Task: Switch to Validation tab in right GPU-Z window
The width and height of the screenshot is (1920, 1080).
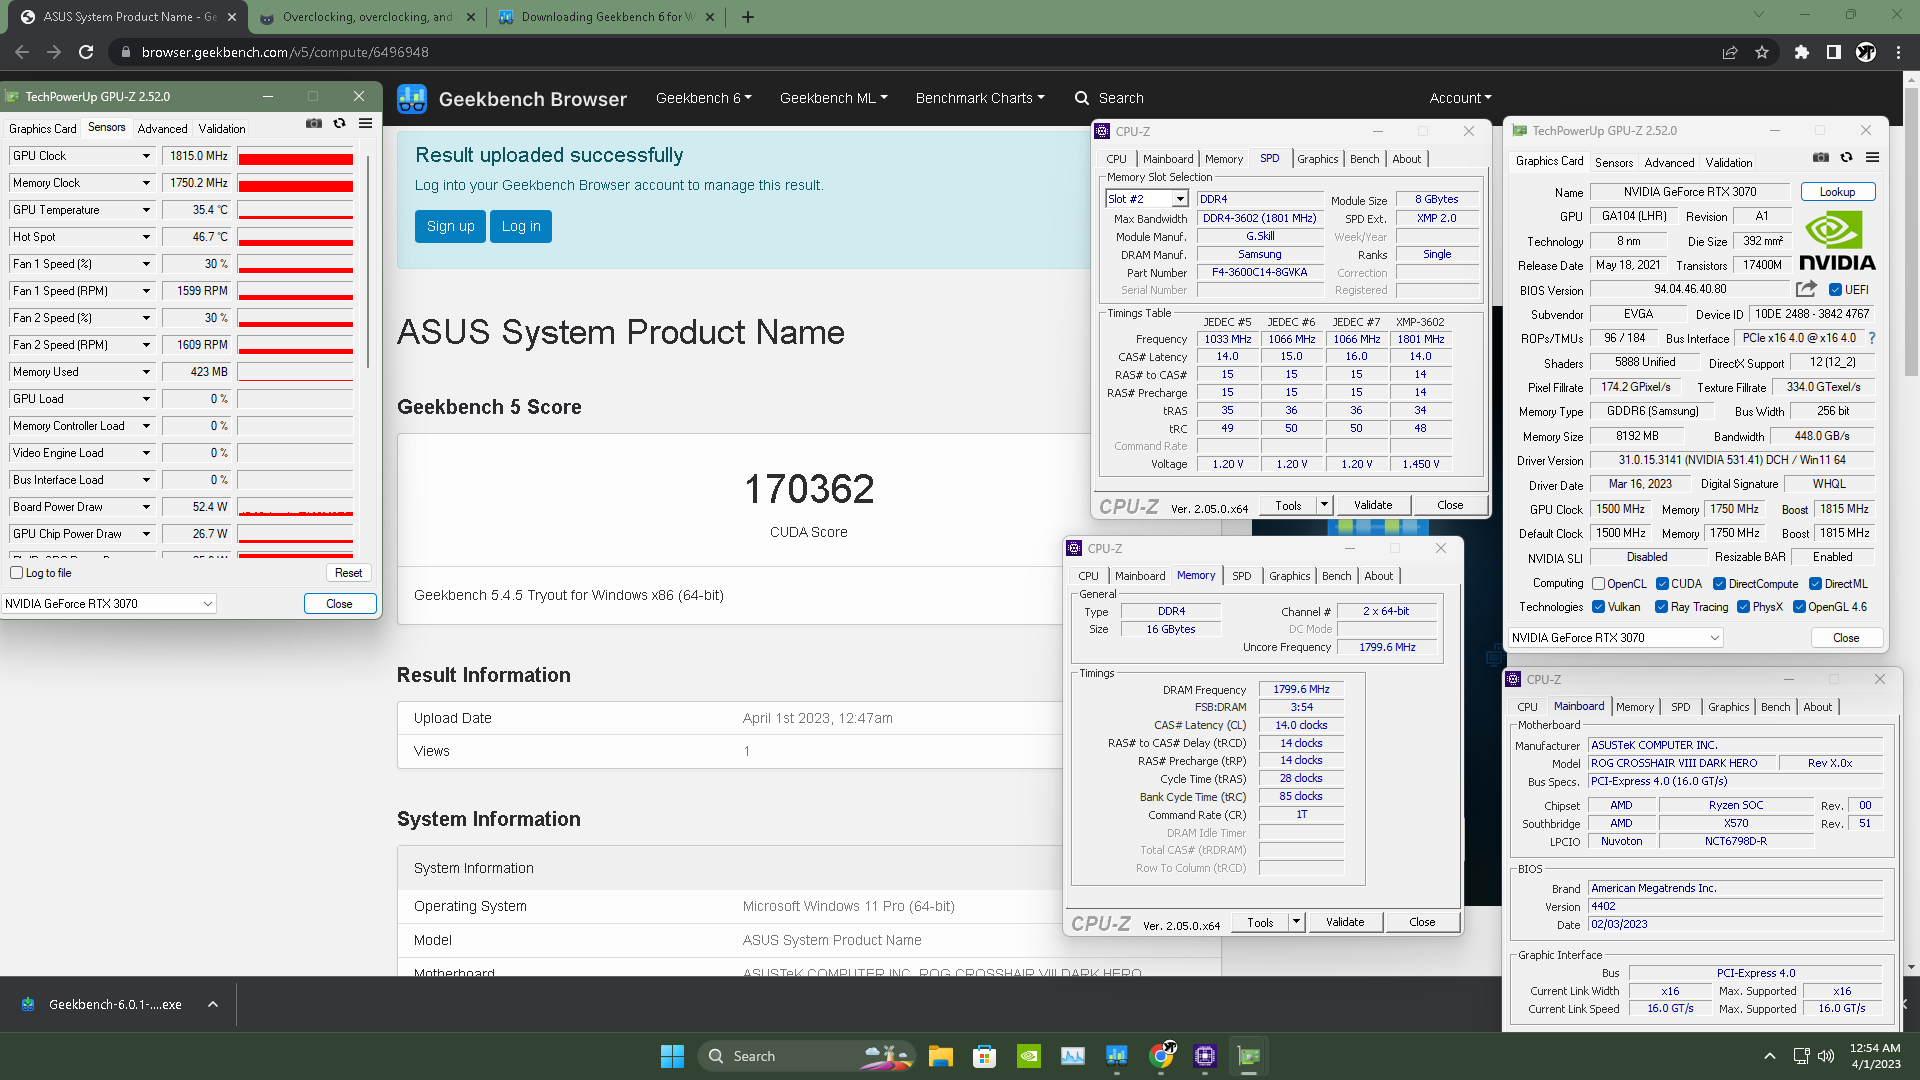Action: click(x=1729, y=162)
